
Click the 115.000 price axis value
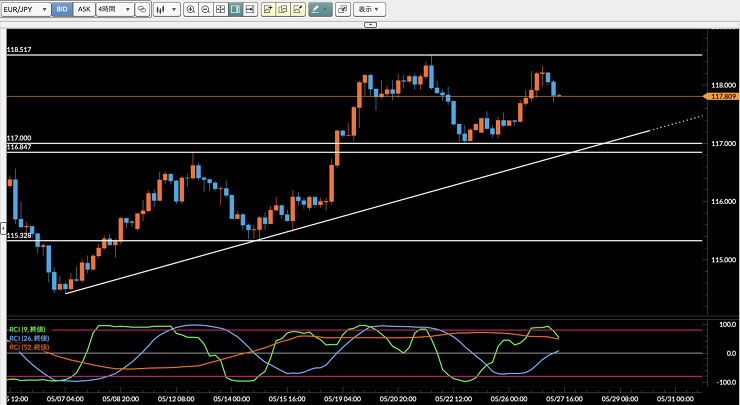tap(723, 260)
